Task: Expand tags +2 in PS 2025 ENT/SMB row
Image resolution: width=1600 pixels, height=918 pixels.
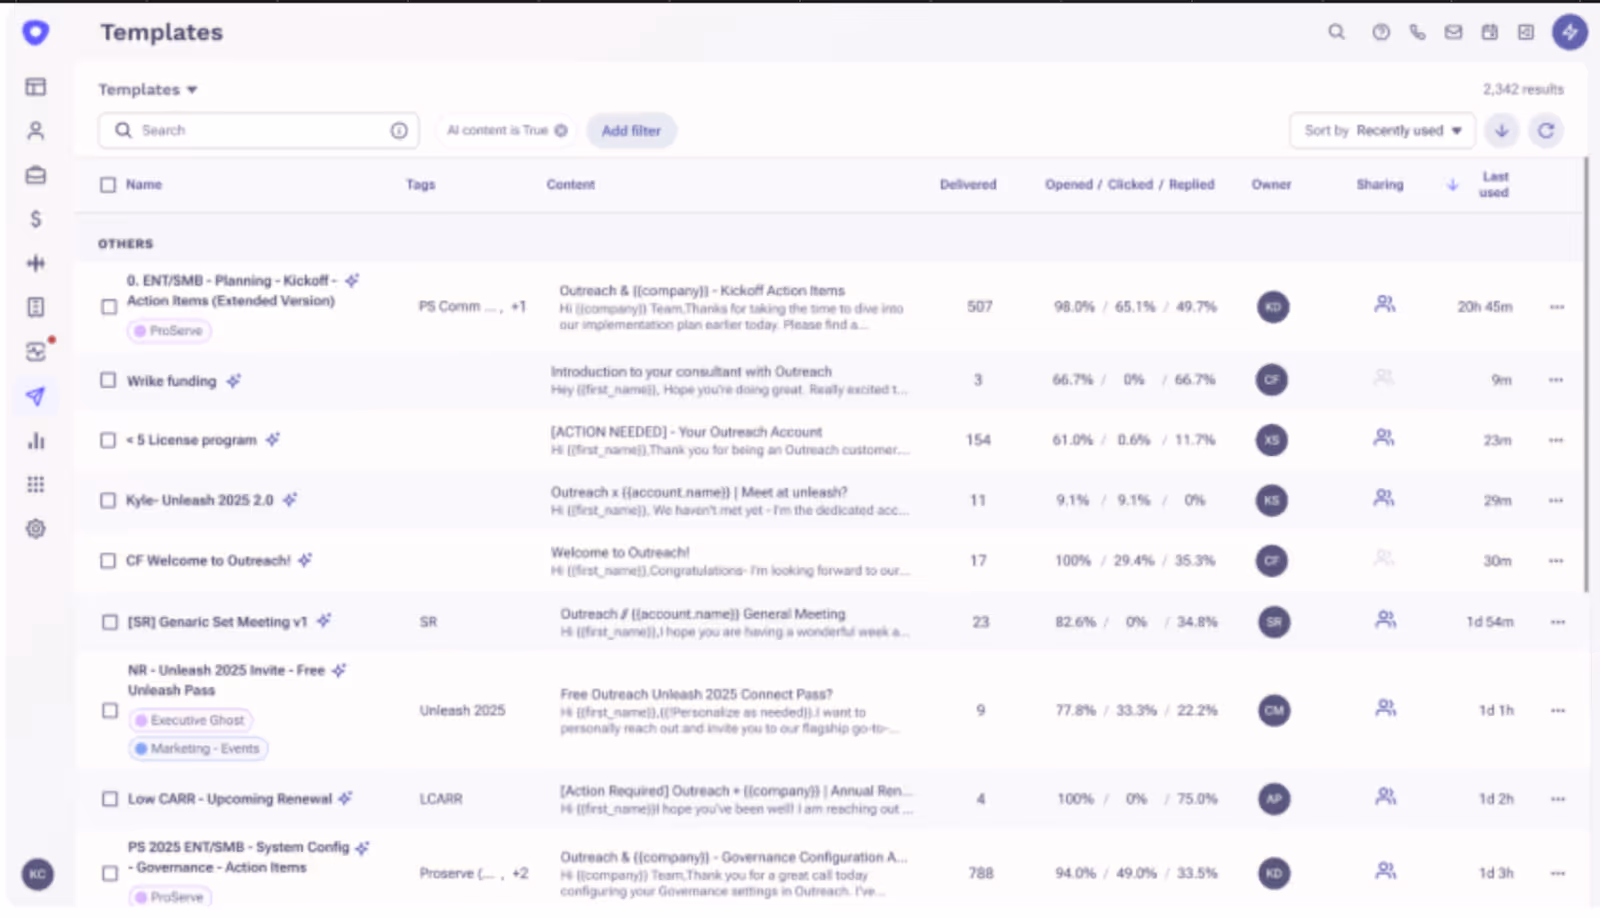Action: pos(520,873)
